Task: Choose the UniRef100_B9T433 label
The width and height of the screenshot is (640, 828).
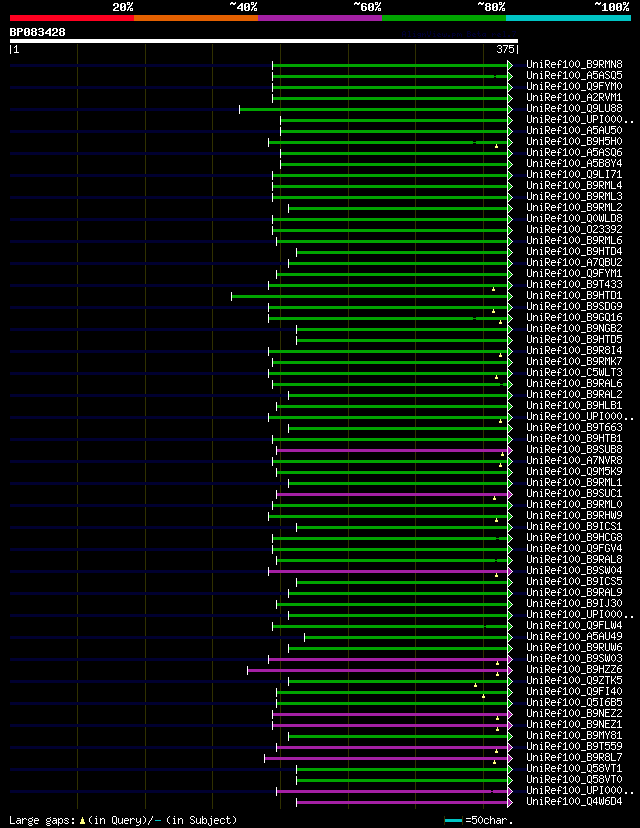Action: pyautogui.click(x=574, y=285)
